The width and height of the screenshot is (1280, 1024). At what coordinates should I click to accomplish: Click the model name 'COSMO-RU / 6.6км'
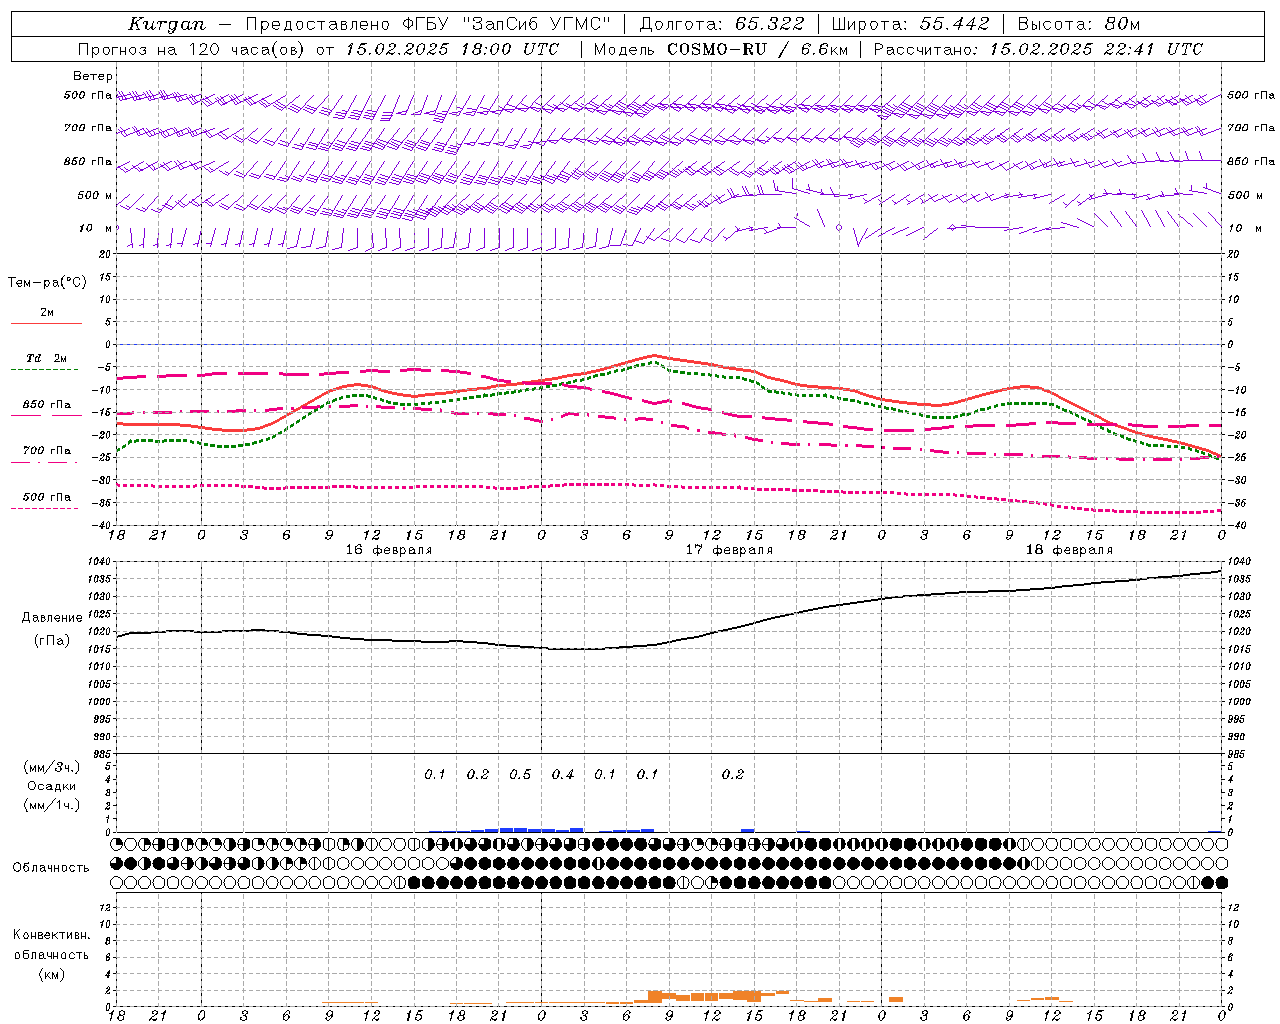[x=756, y=49]
